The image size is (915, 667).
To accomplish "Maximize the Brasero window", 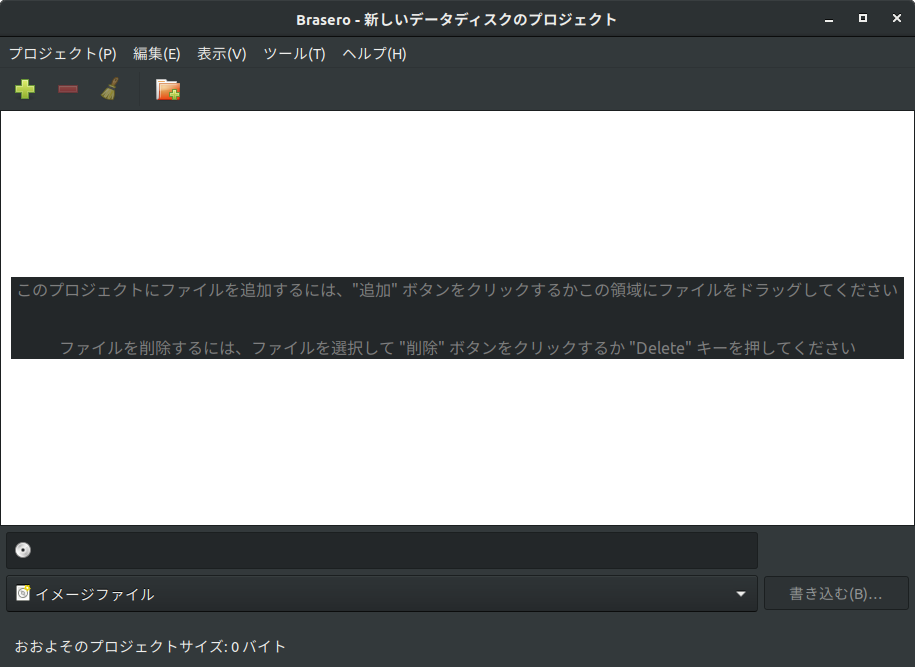I will point(862,19).
